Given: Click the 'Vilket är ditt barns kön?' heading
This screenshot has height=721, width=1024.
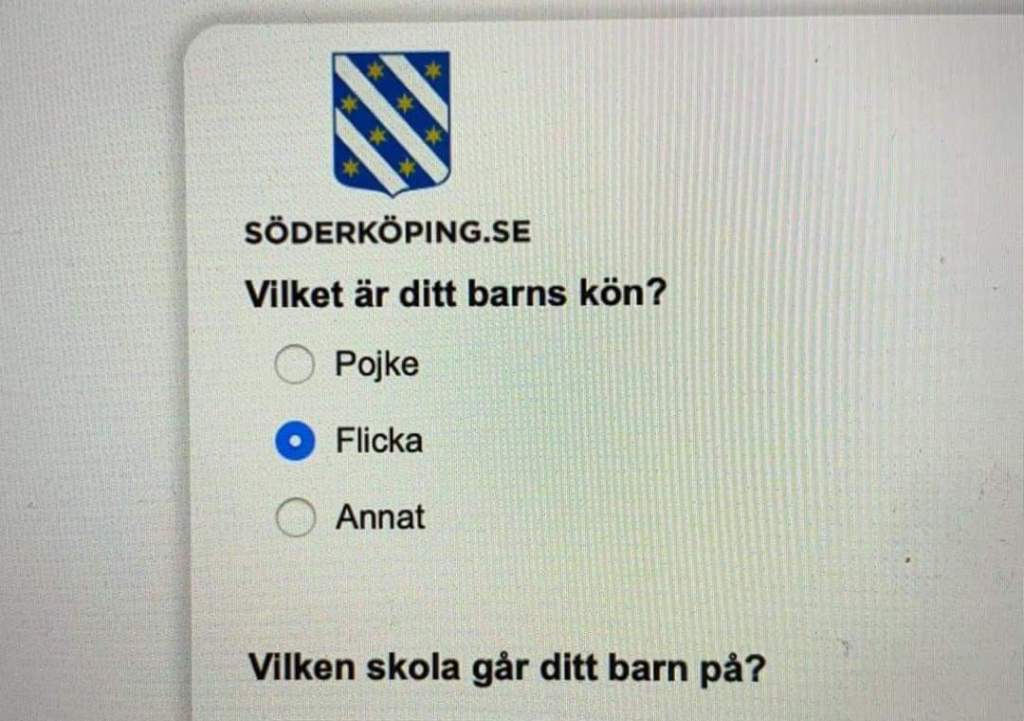Looking at the screenshot, I should pos(455,294).
